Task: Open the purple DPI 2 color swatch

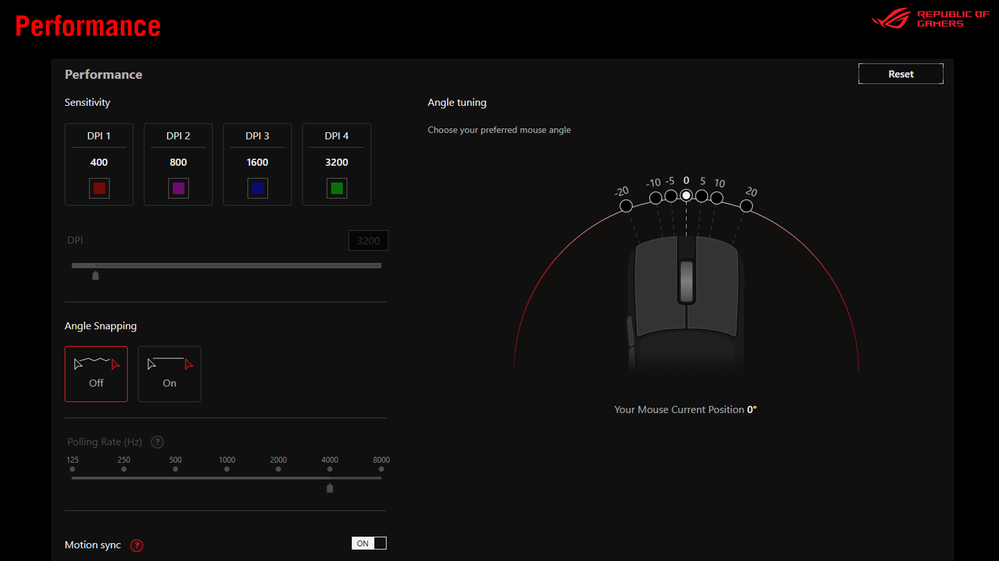Action: click(x=178, y=188)
